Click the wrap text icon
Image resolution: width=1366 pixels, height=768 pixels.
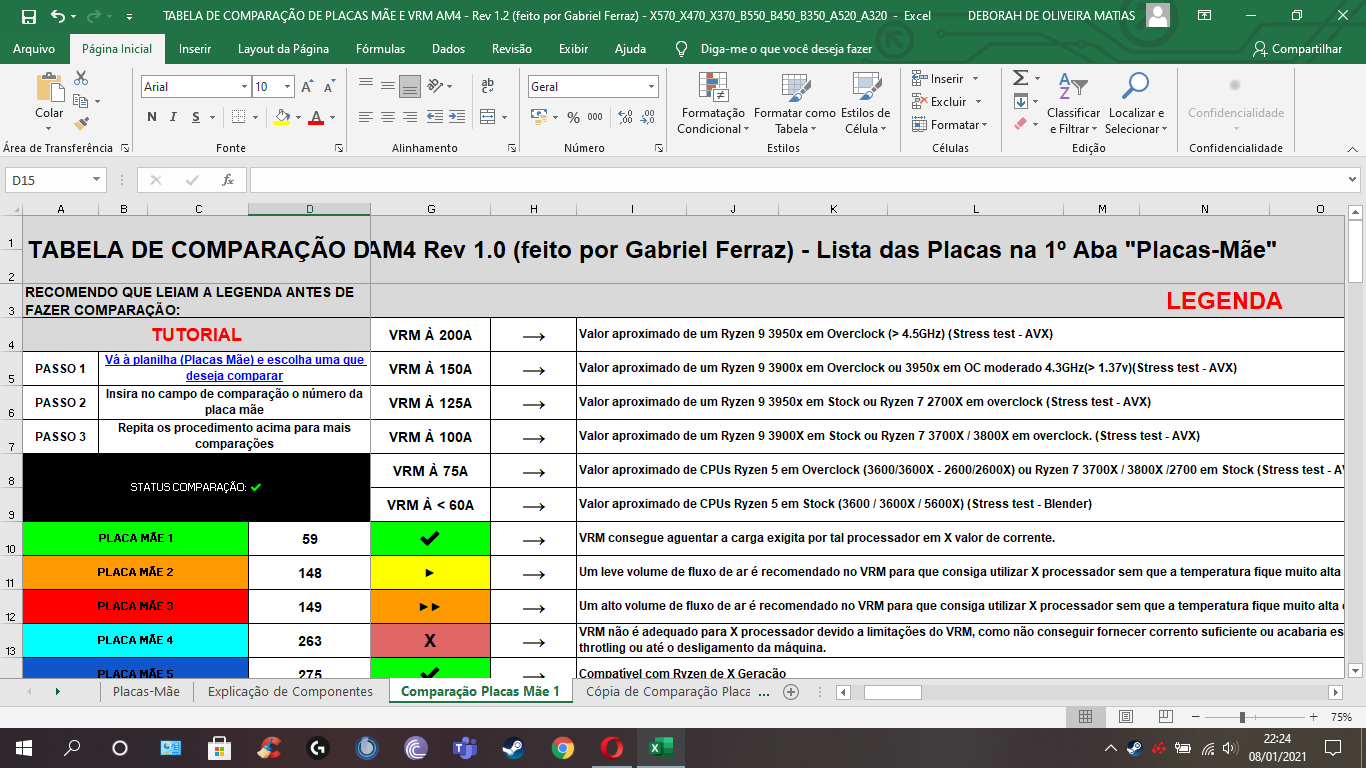coord(488,87)
